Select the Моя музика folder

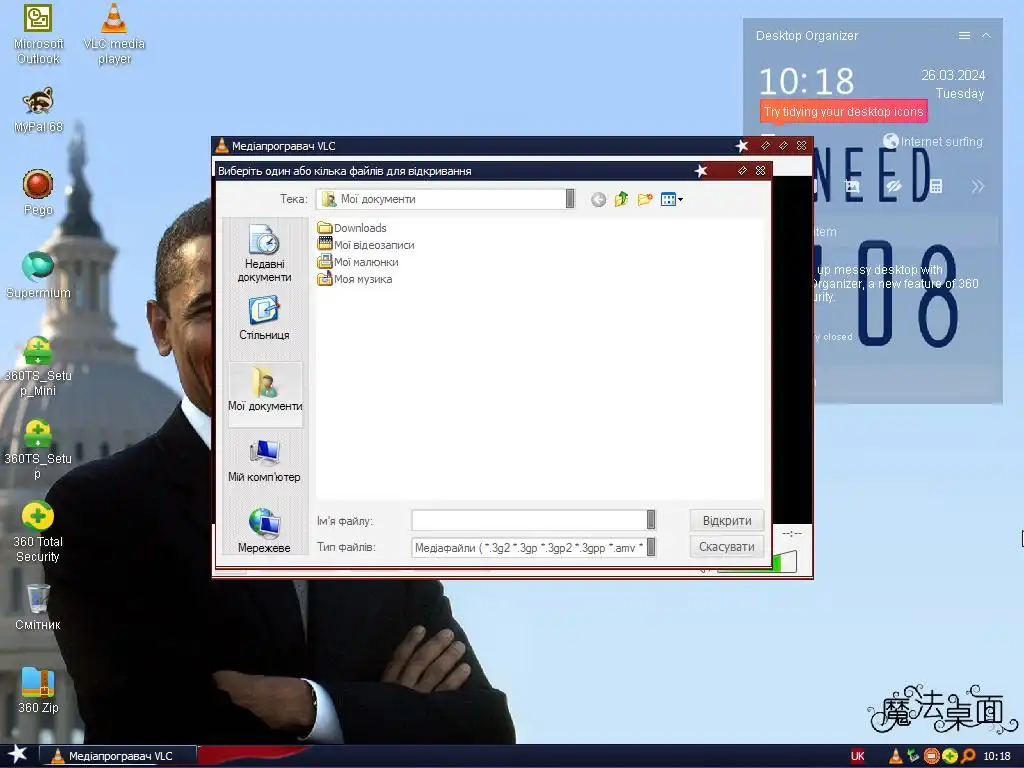point(355,279)
